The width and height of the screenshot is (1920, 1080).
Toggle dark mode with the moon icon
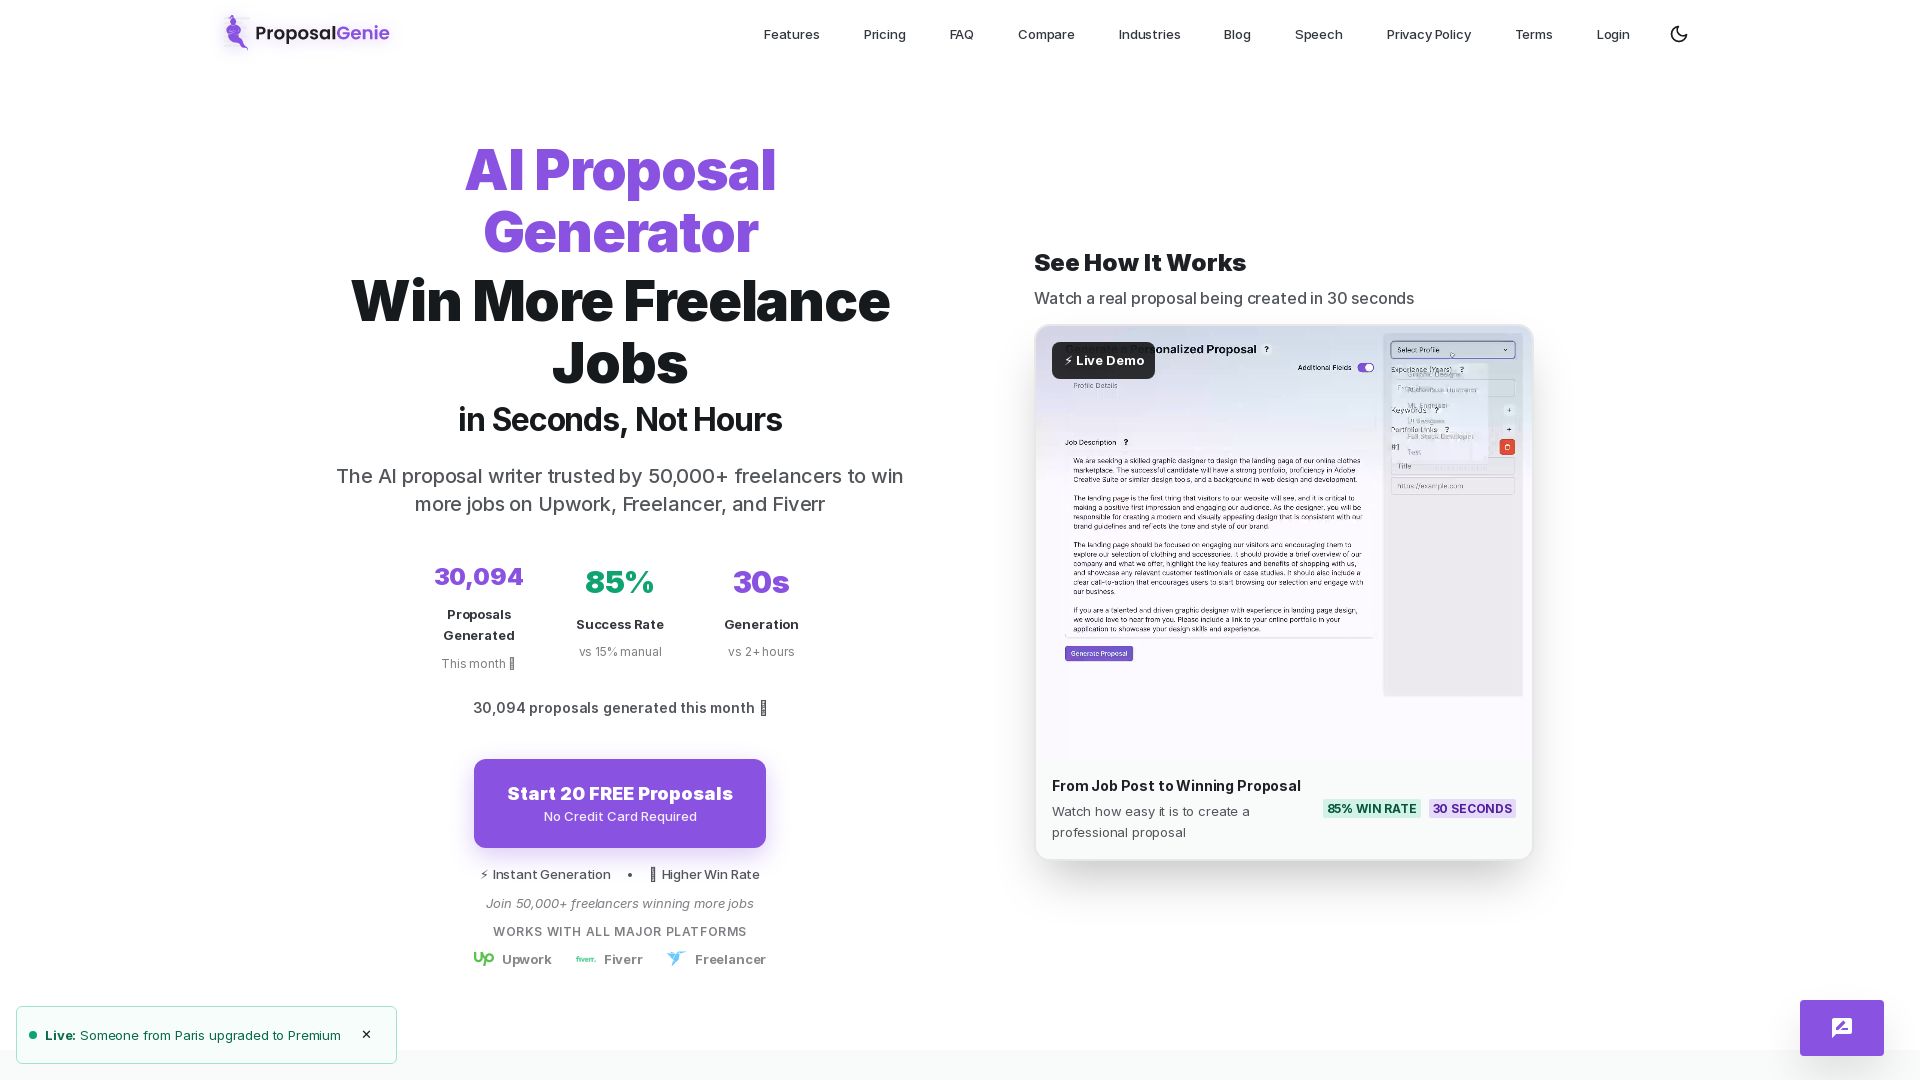click(x=1679, y=33)
